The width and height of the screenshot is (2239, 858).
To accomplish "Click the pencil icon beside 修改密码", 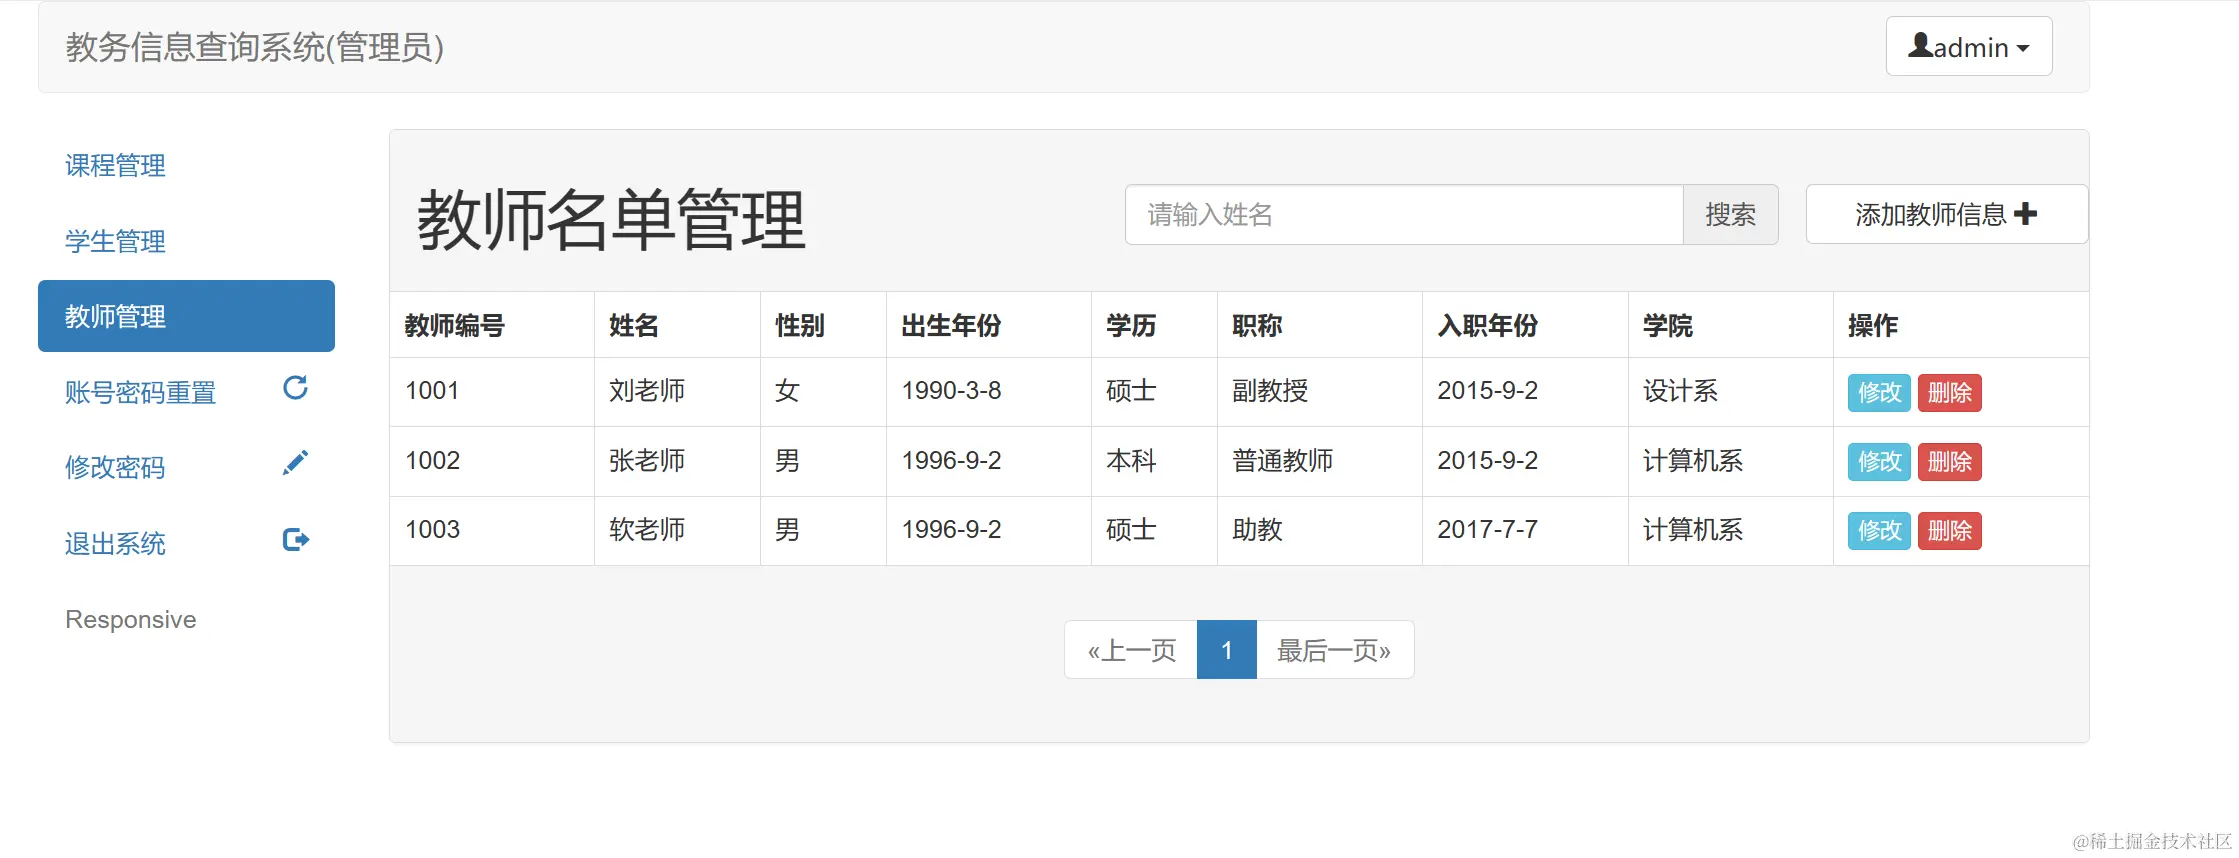I will [x=295, y=463].
